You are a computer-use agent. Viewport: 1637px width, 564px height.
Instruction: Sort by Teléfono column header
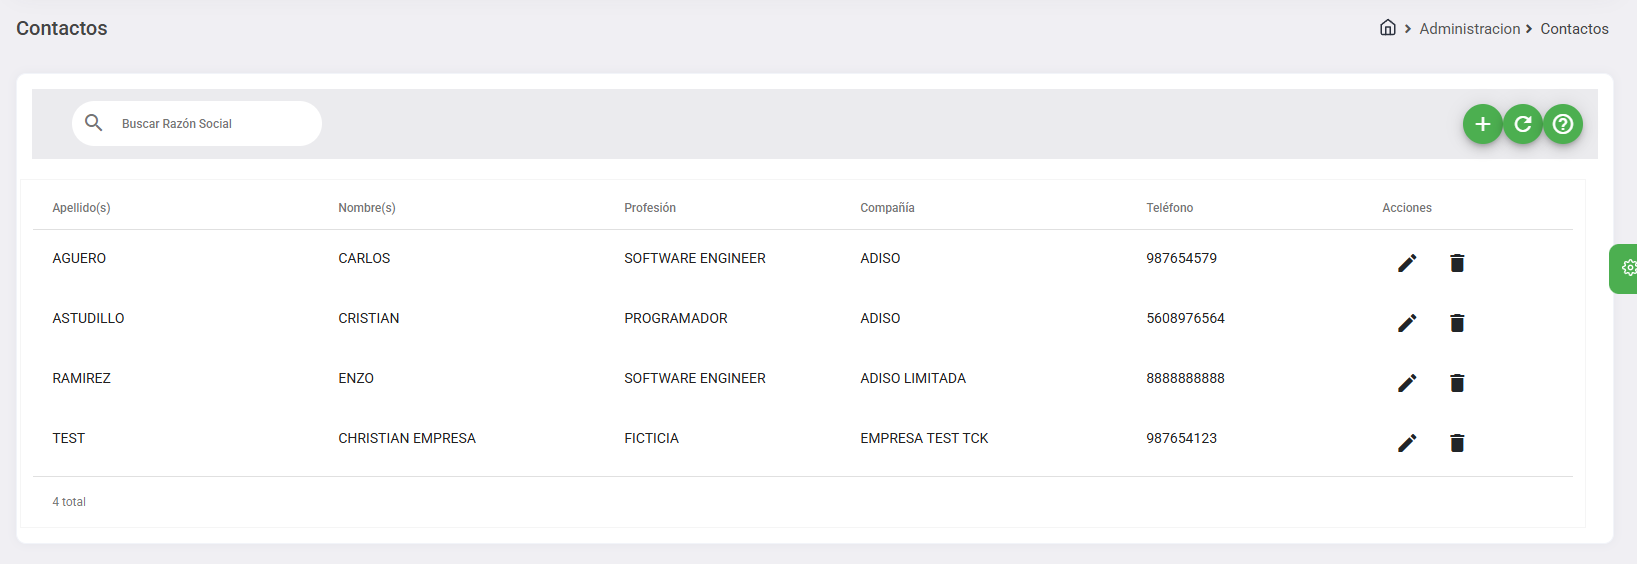pos(1169,208)
